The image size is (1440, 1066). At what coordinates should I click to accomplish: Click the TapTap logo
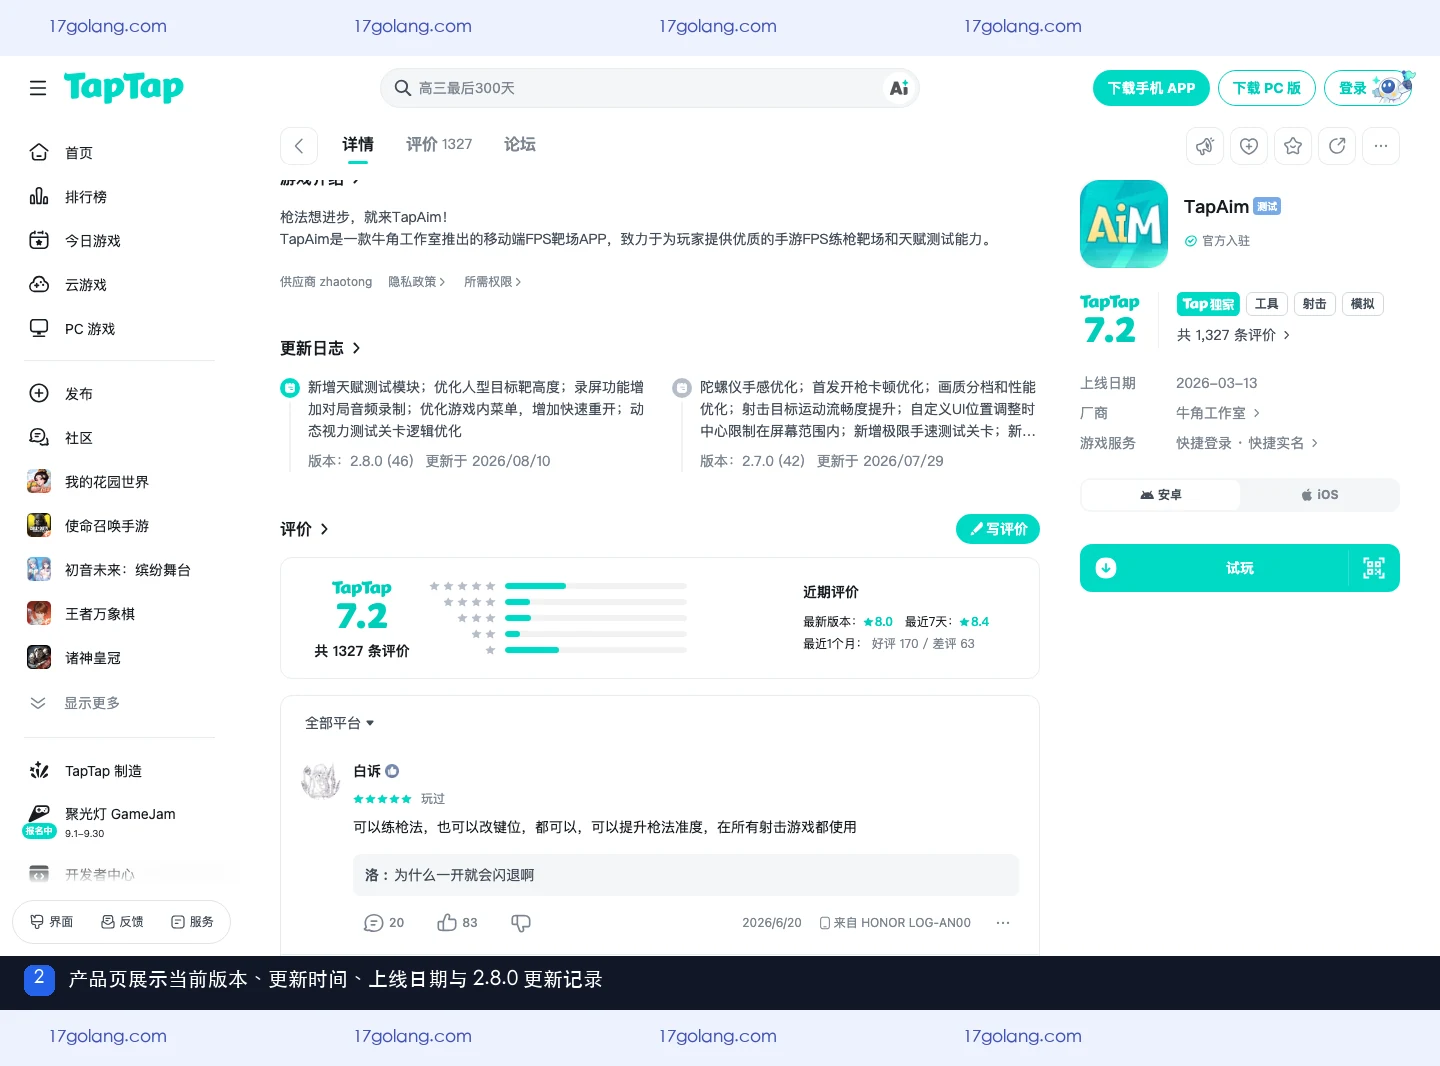click(x=124, y=88)
